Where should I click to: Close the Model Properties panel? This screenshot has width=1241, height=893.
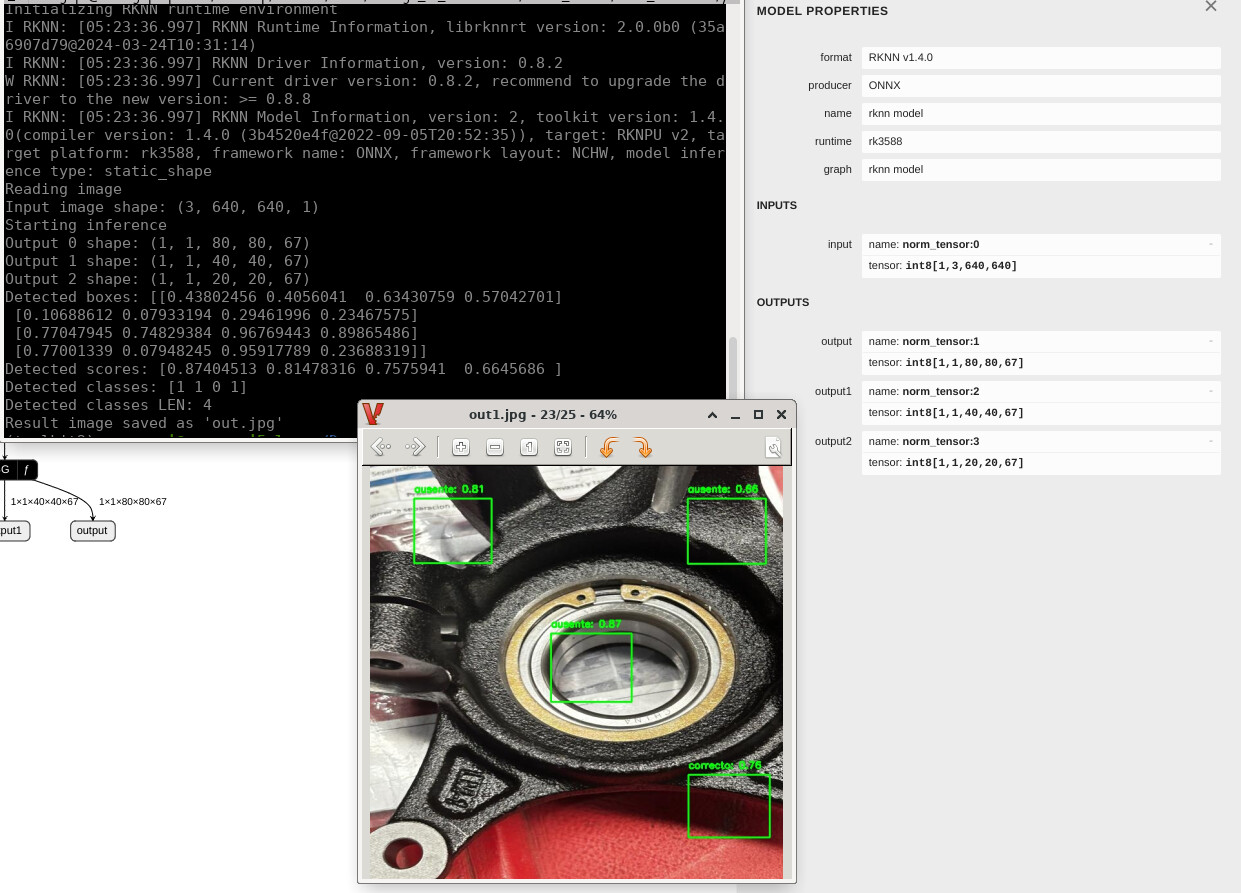pos(1211,7)
